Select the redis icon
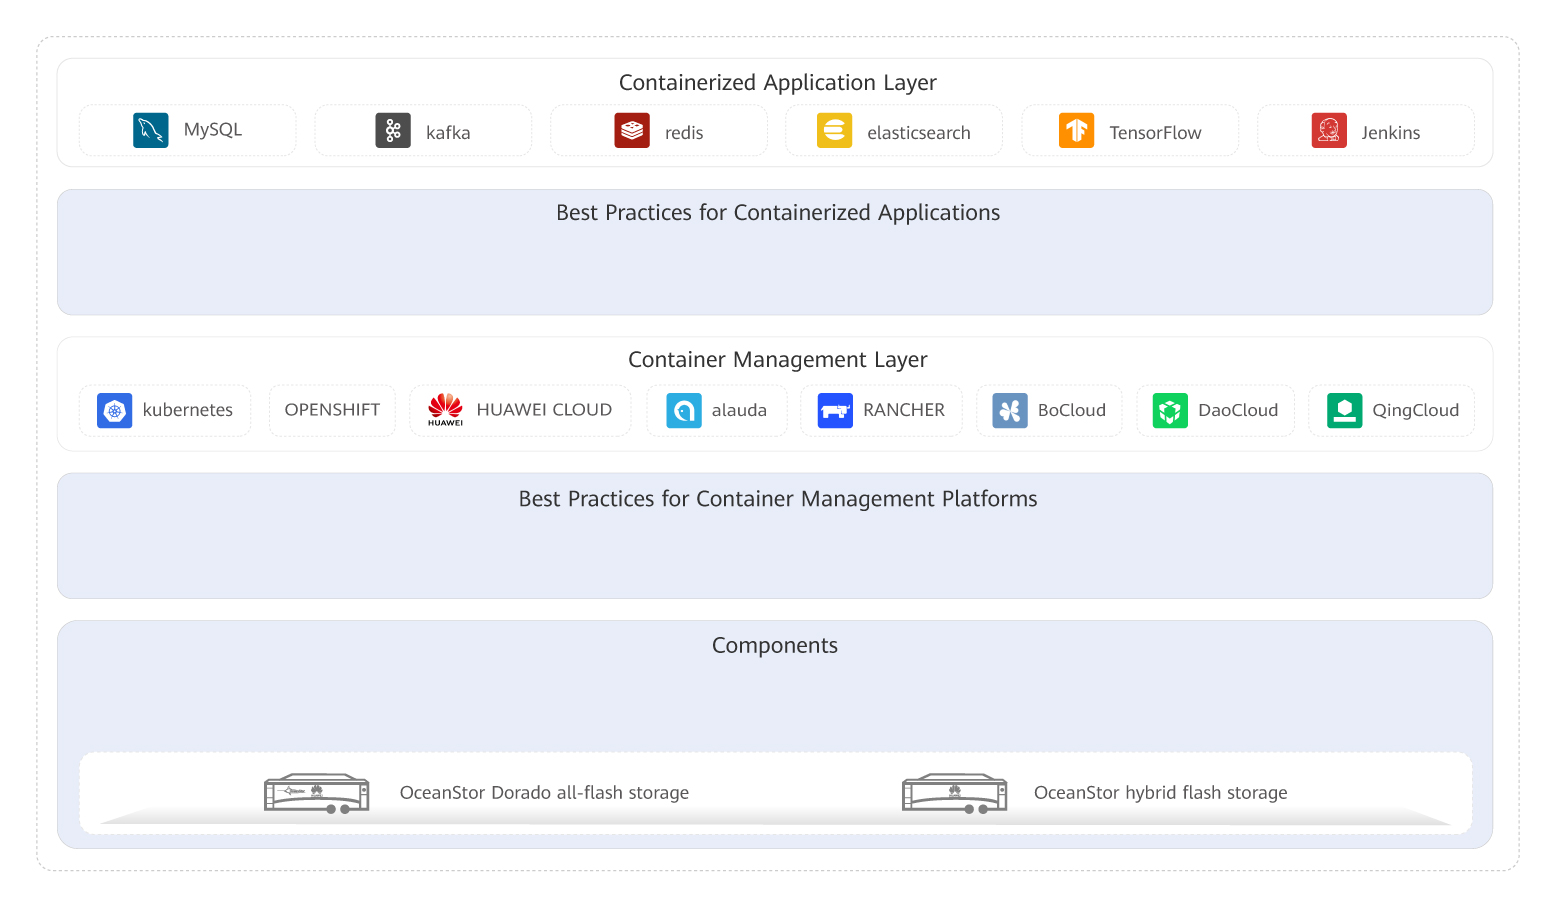The height and width of the screenshot is (907, 1556). point(631,130)
